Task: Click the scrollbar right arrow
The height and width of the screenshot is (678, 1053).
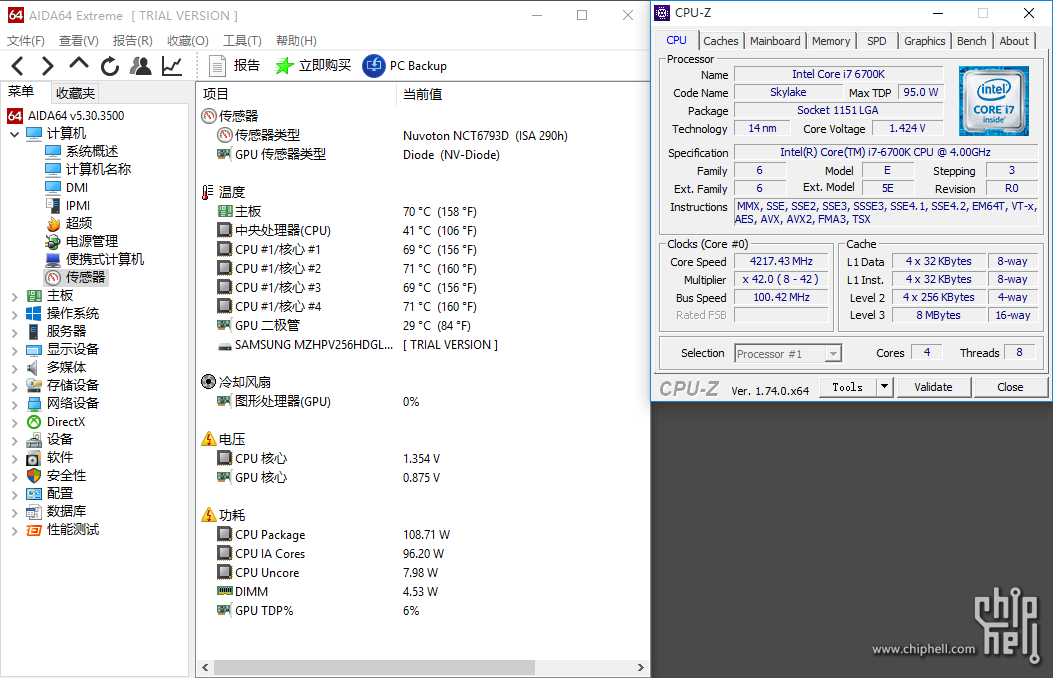Action: 641,667
